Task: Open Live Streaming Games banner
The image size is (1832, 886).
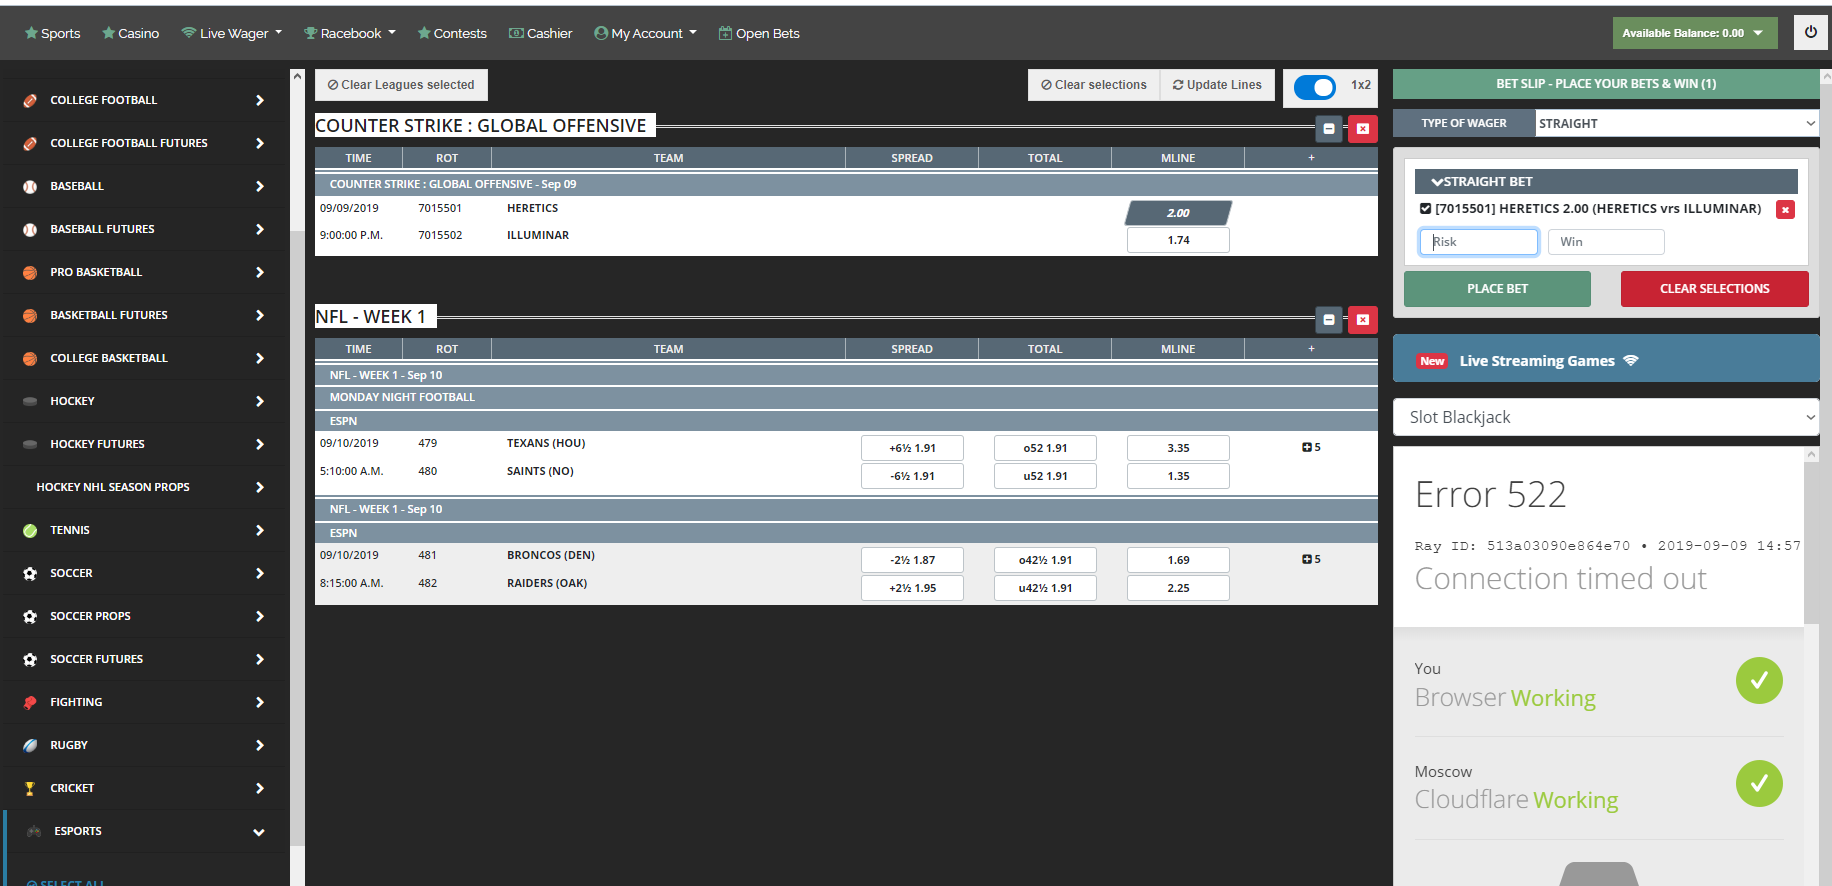Action: (1606, 360)
